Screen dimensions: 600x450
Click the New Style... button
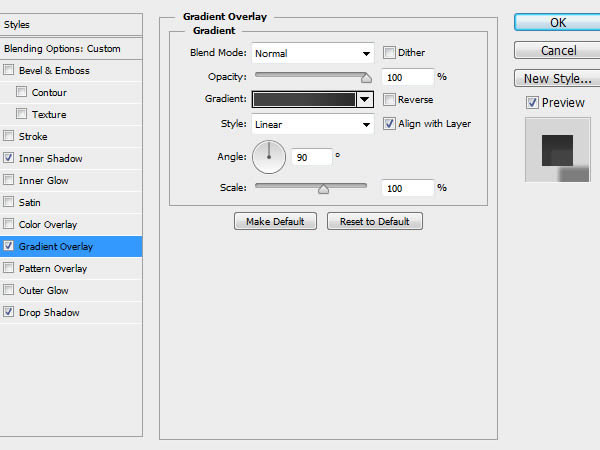point(557,78)
